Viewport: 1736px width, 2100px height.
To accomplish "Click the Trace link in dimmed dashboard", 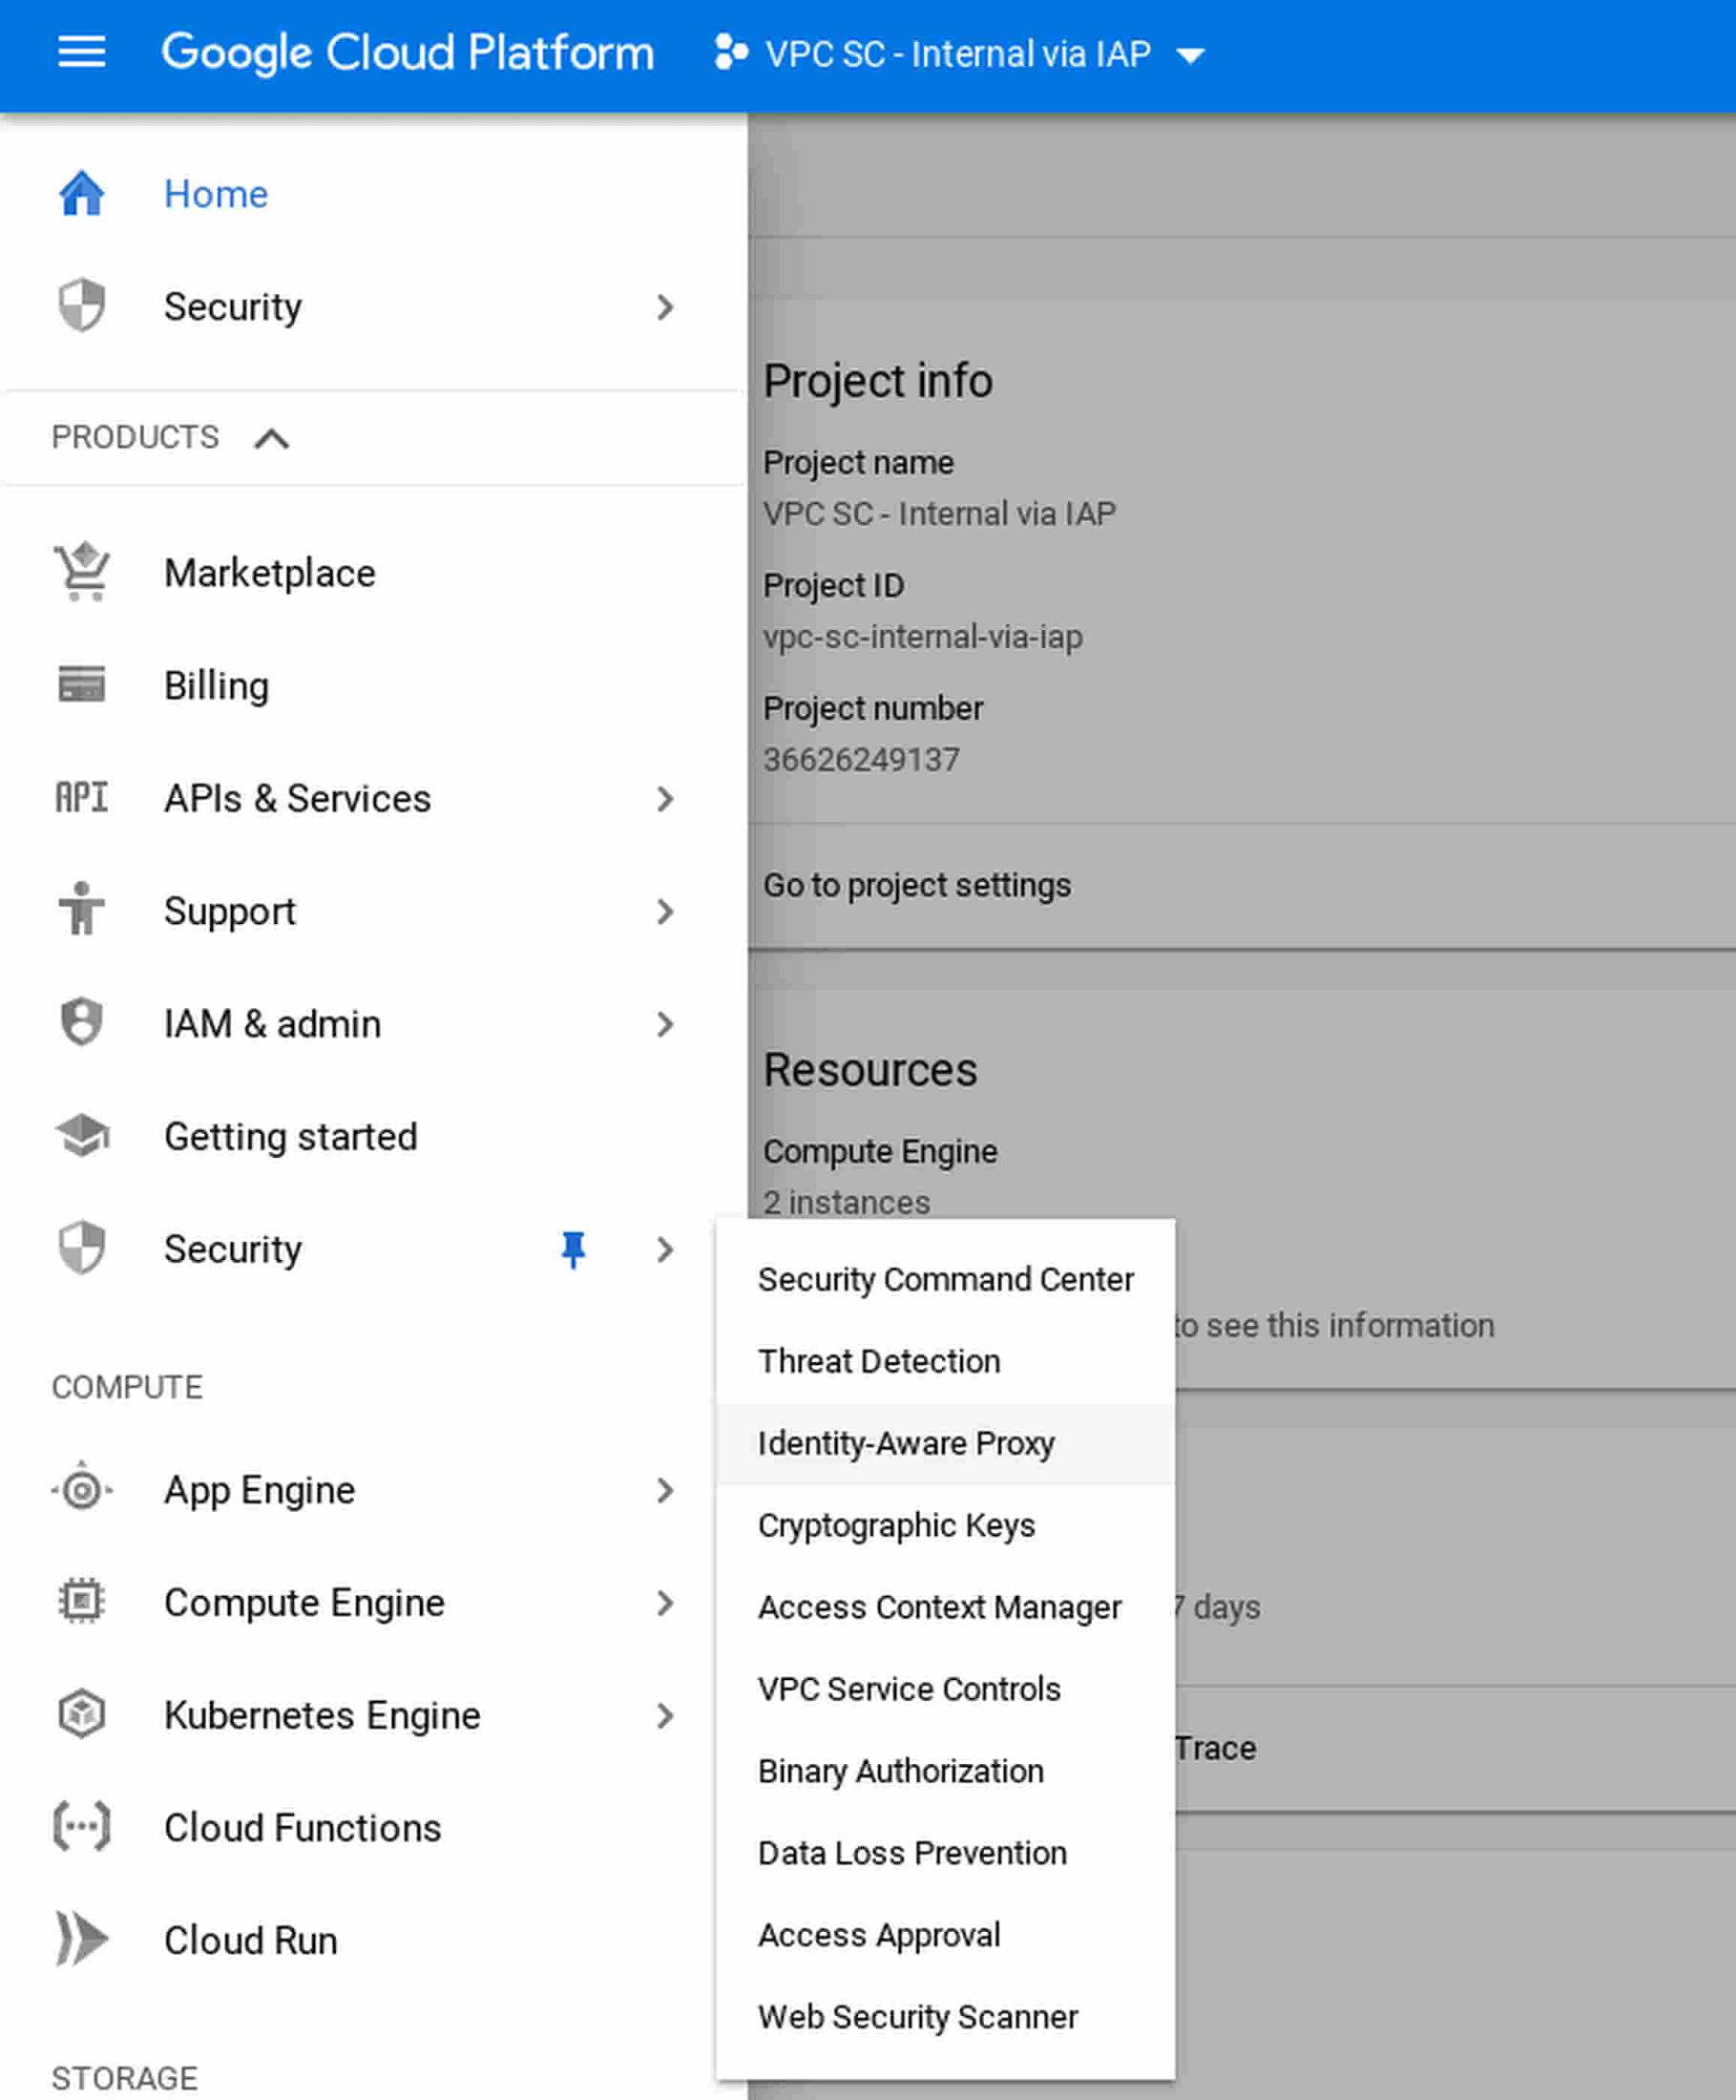I will click(1215, 1748).
